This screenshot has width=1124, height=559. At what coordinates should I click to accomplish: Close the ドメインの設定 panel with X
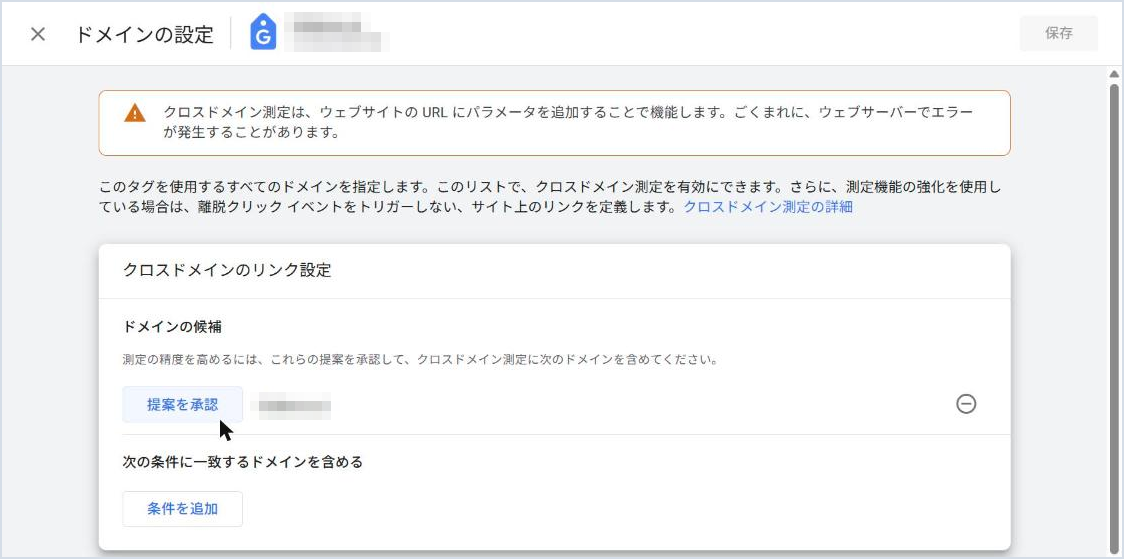[38, 34]
